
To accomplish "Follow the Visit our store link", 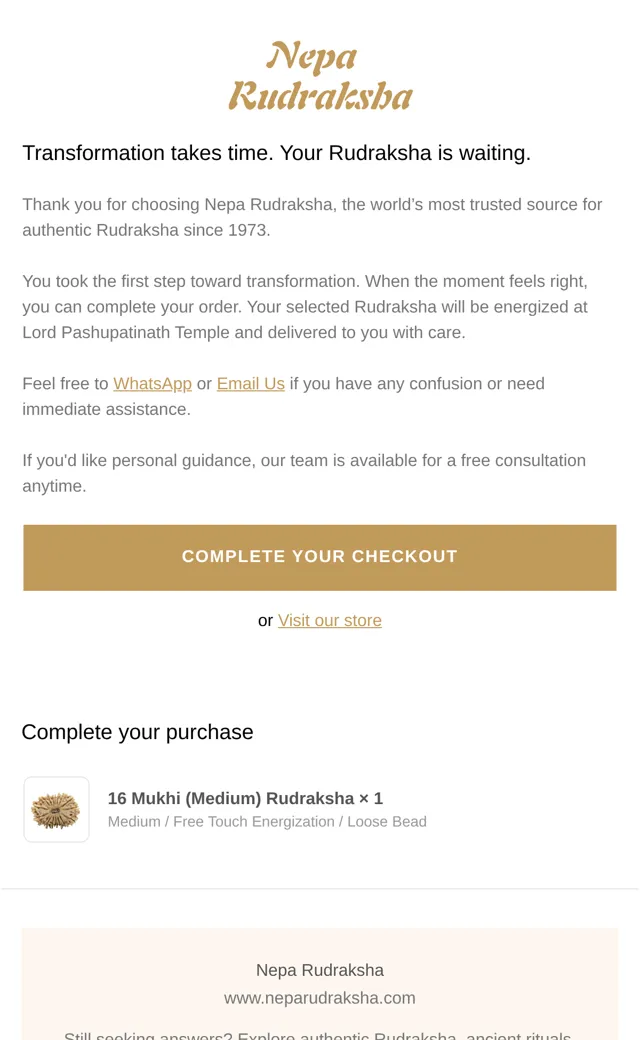I will pyautogui.click(x=330, y=621).
